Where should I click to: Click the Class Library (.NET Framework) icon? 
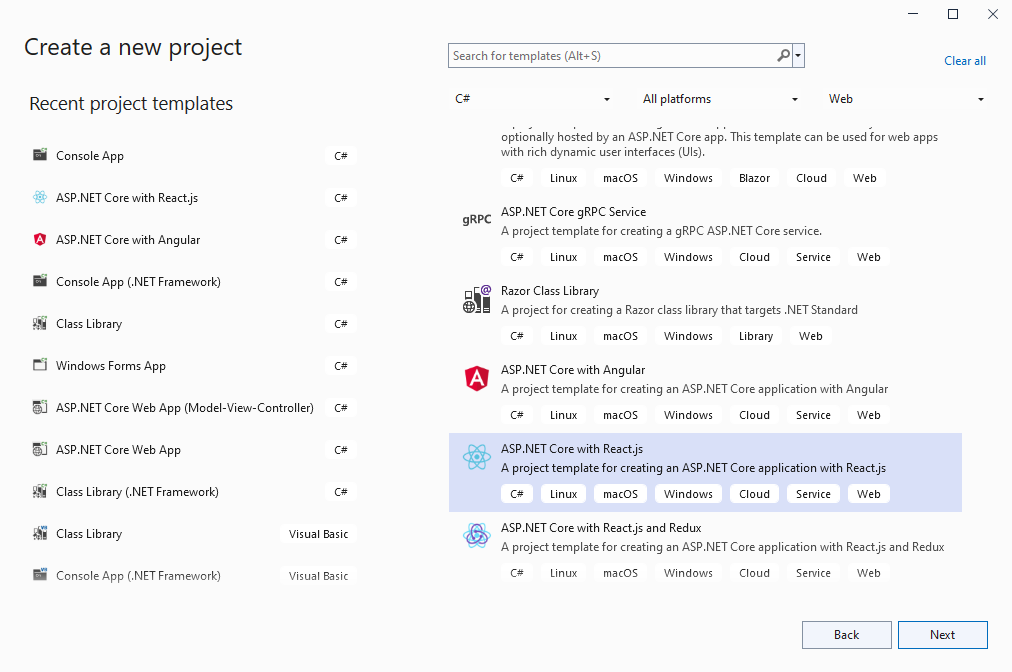(x=40, y=491)
